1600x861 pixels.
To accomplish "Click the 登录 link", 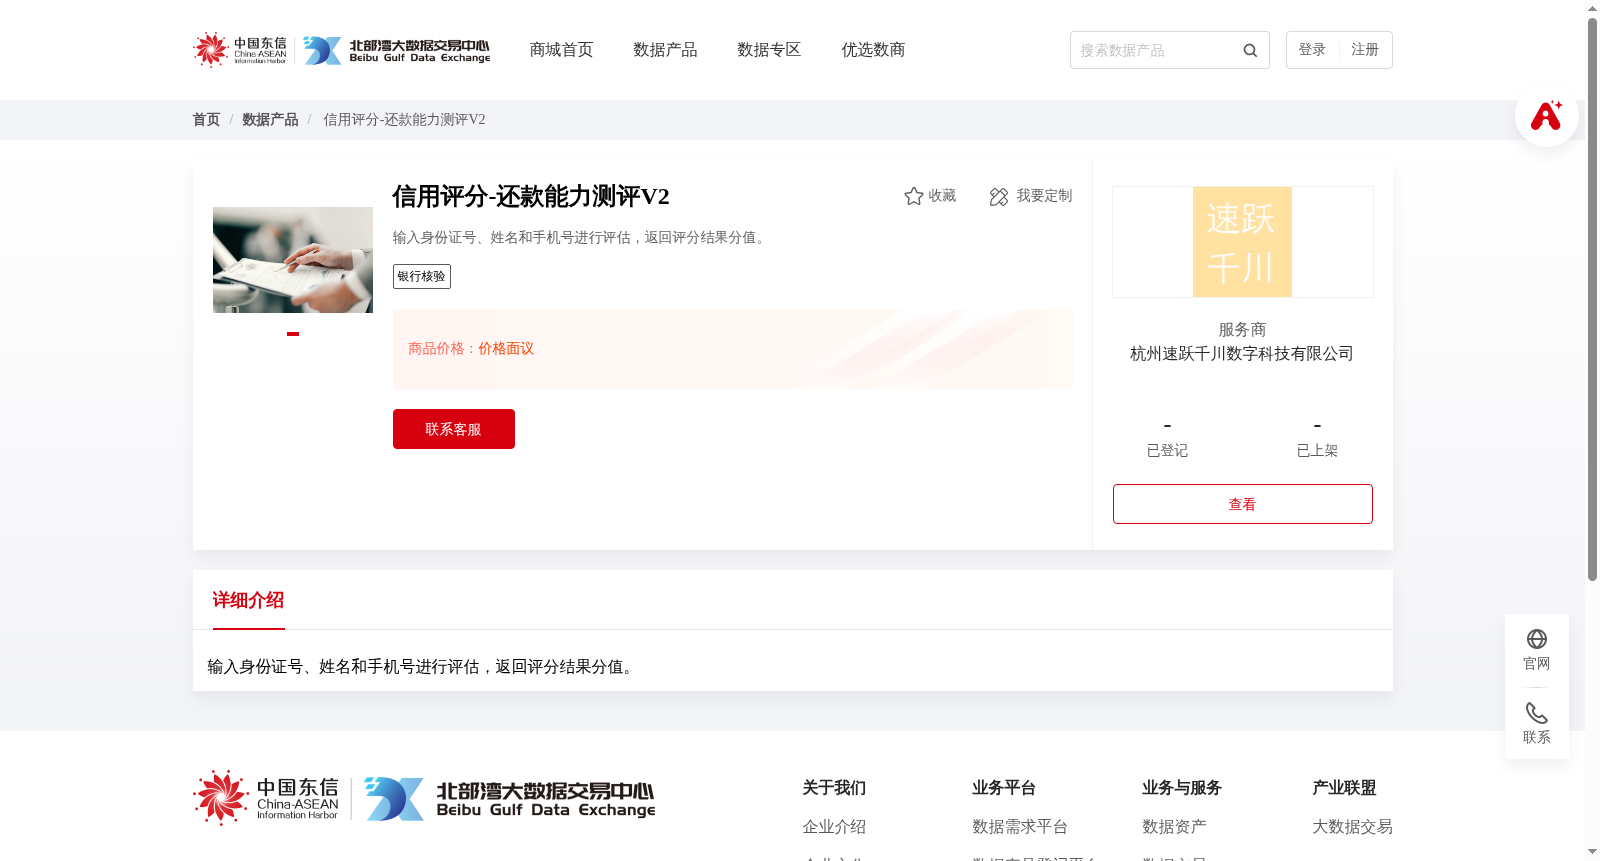I will (1312, 50).
